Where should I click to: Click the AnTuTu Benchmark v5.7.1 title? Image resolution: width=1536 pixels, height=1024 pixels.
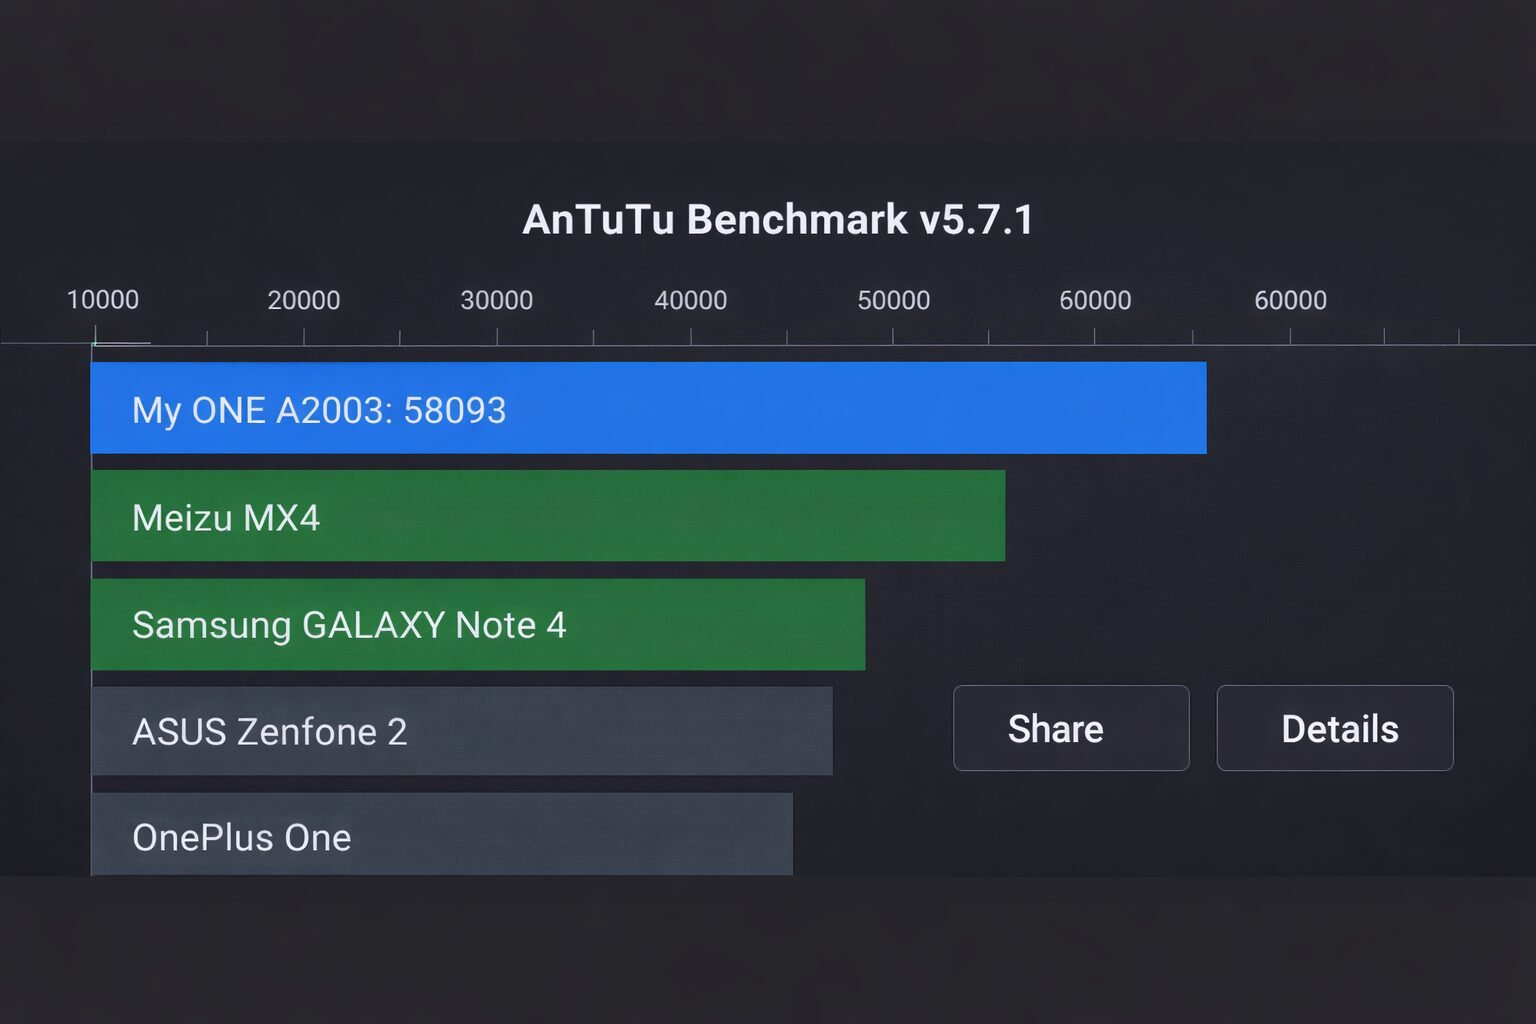tap(778, 218)
